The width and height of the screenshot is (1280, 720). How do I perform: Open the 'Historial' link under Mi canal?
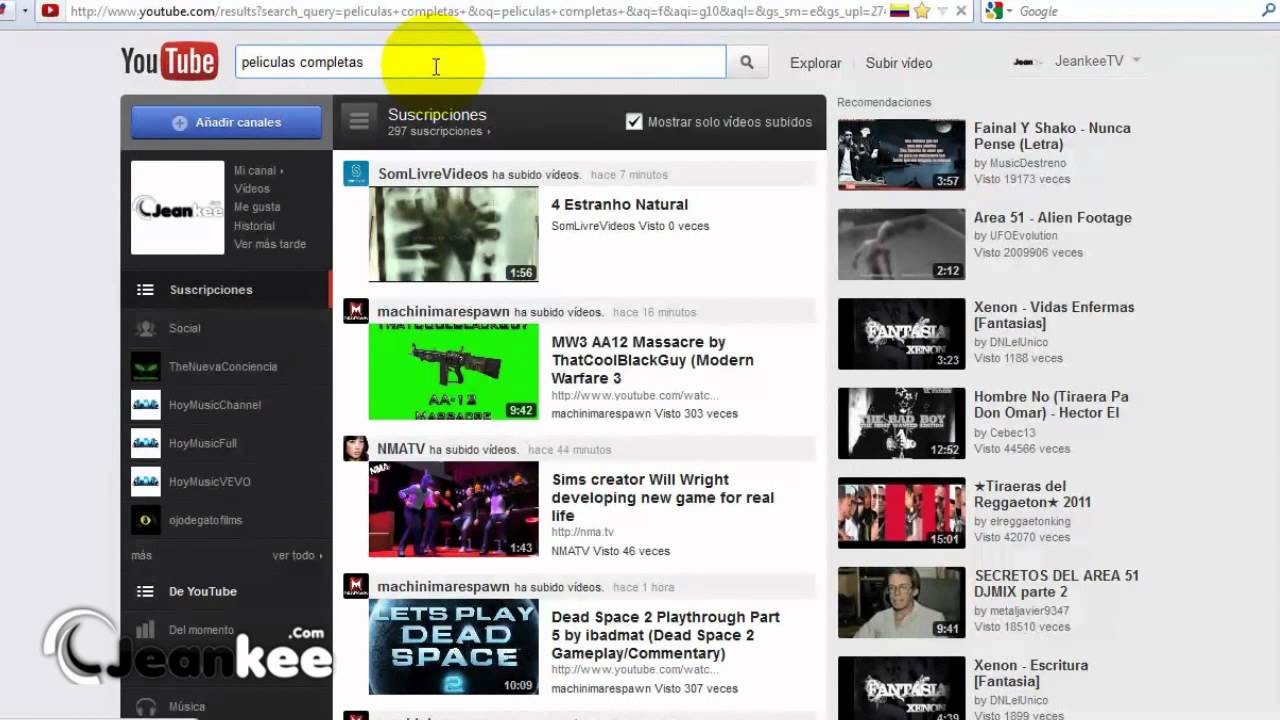coord(254,226)
